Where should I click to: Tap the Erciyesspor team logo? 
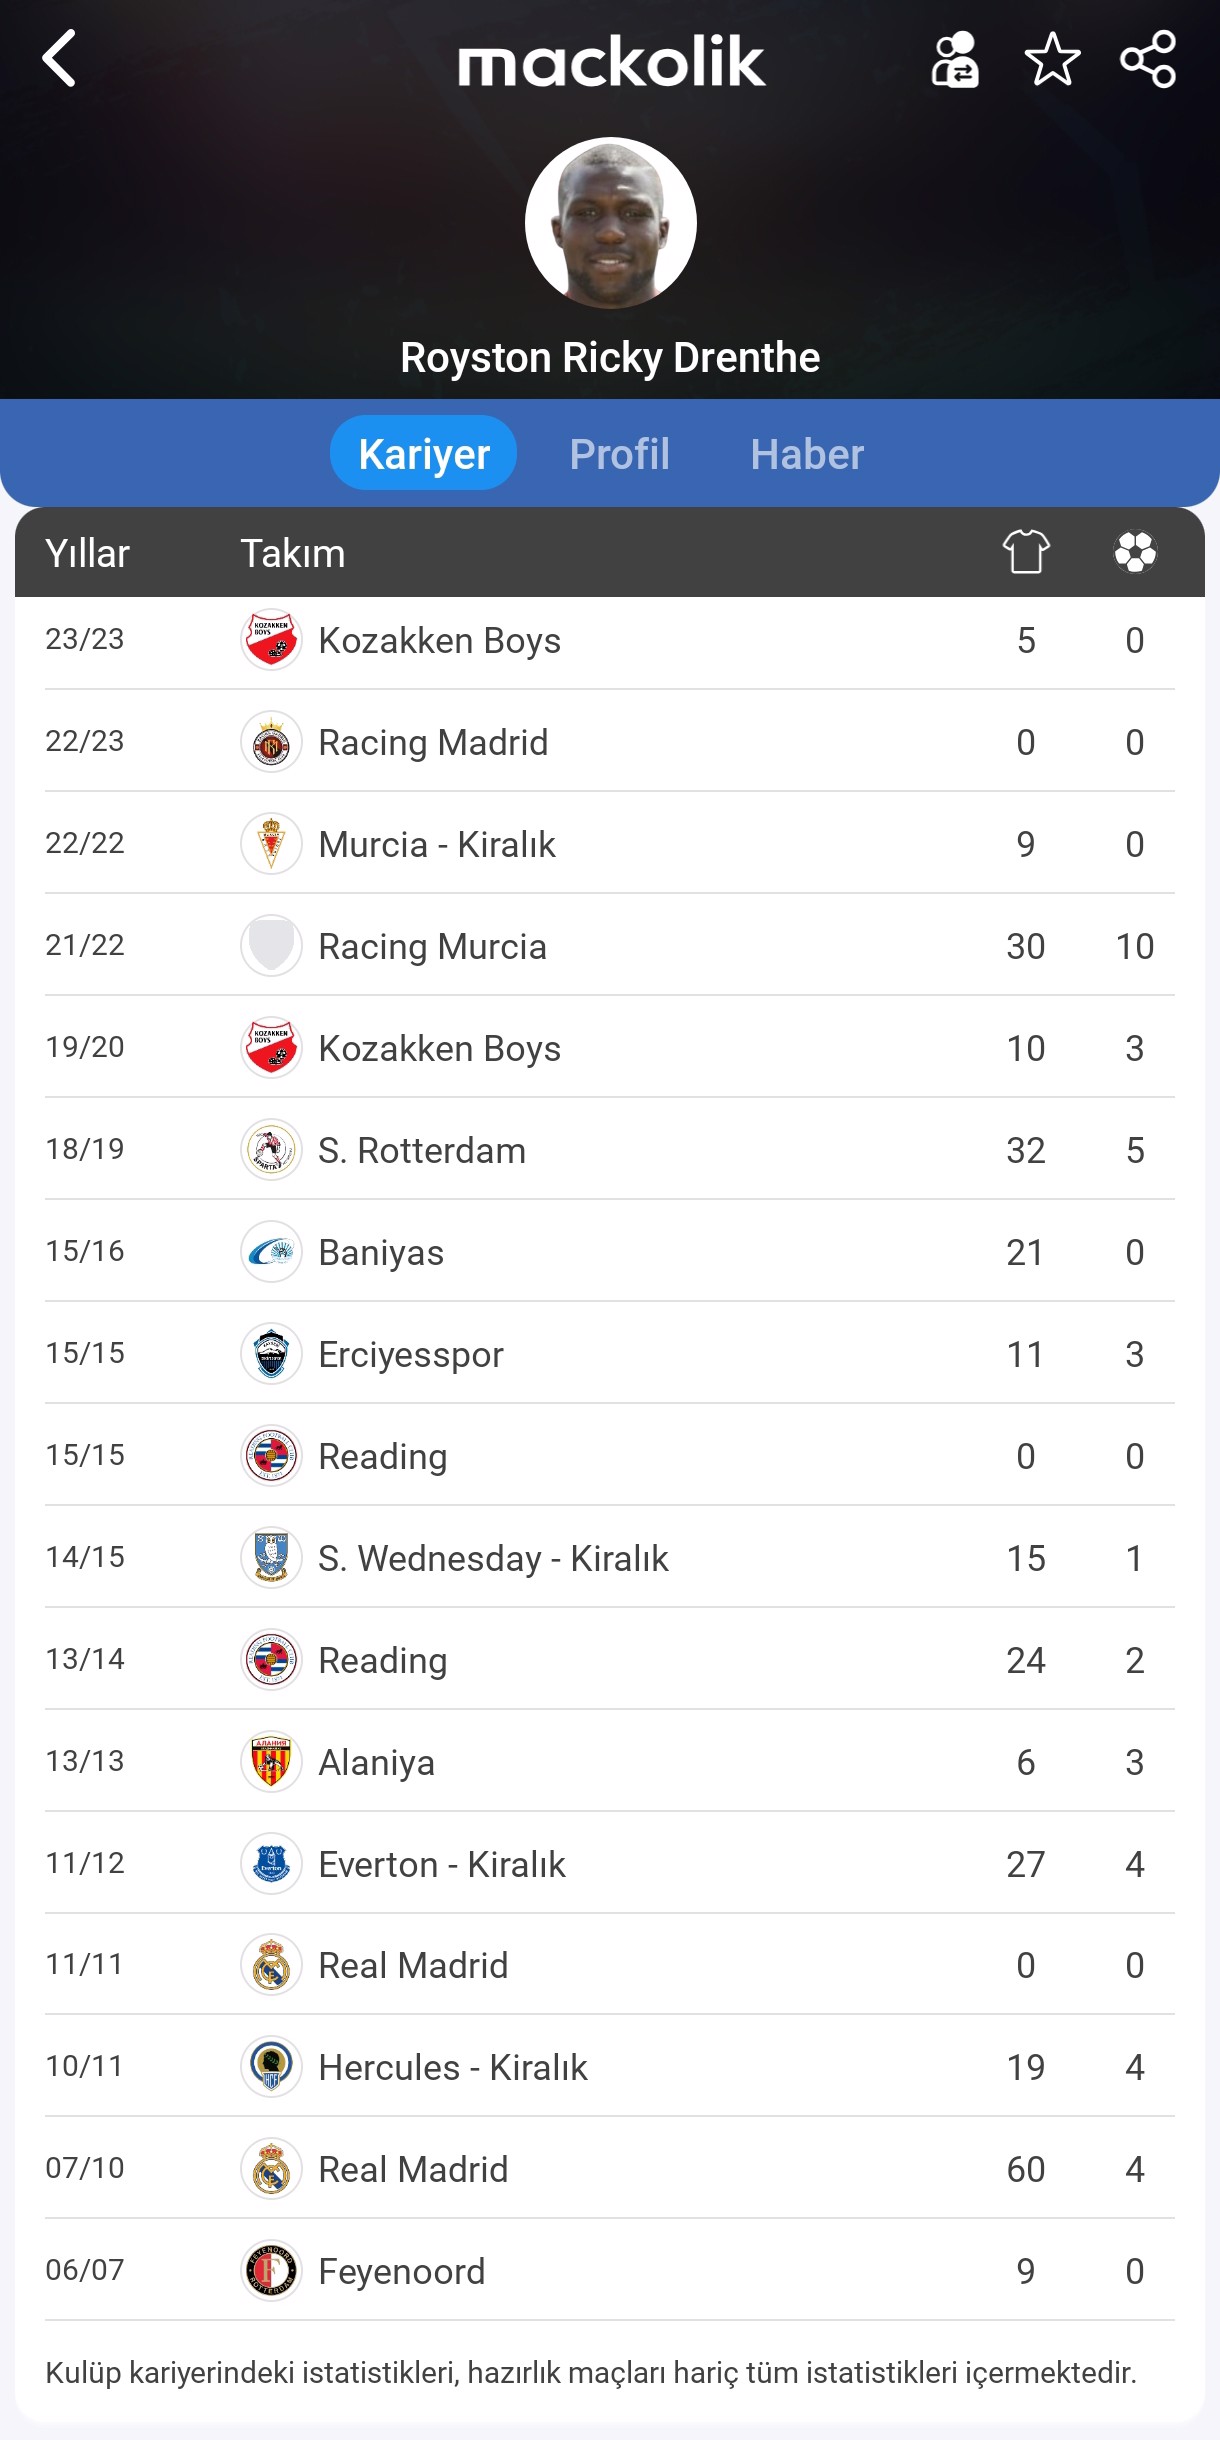pos(271,1354)
